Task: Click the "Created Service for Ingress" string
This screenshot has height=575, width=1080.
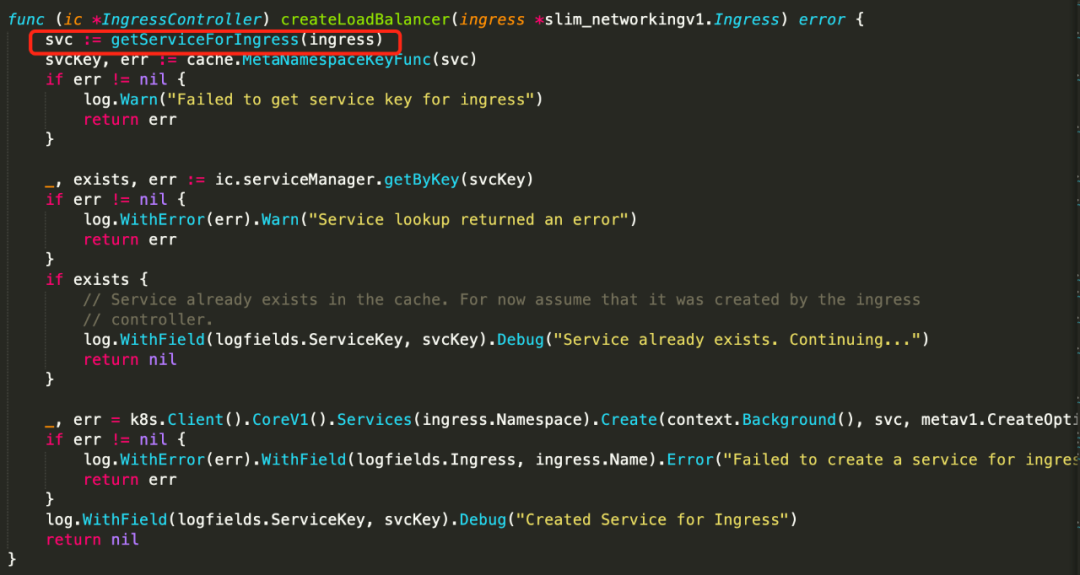Action: [x=652, y=519]
